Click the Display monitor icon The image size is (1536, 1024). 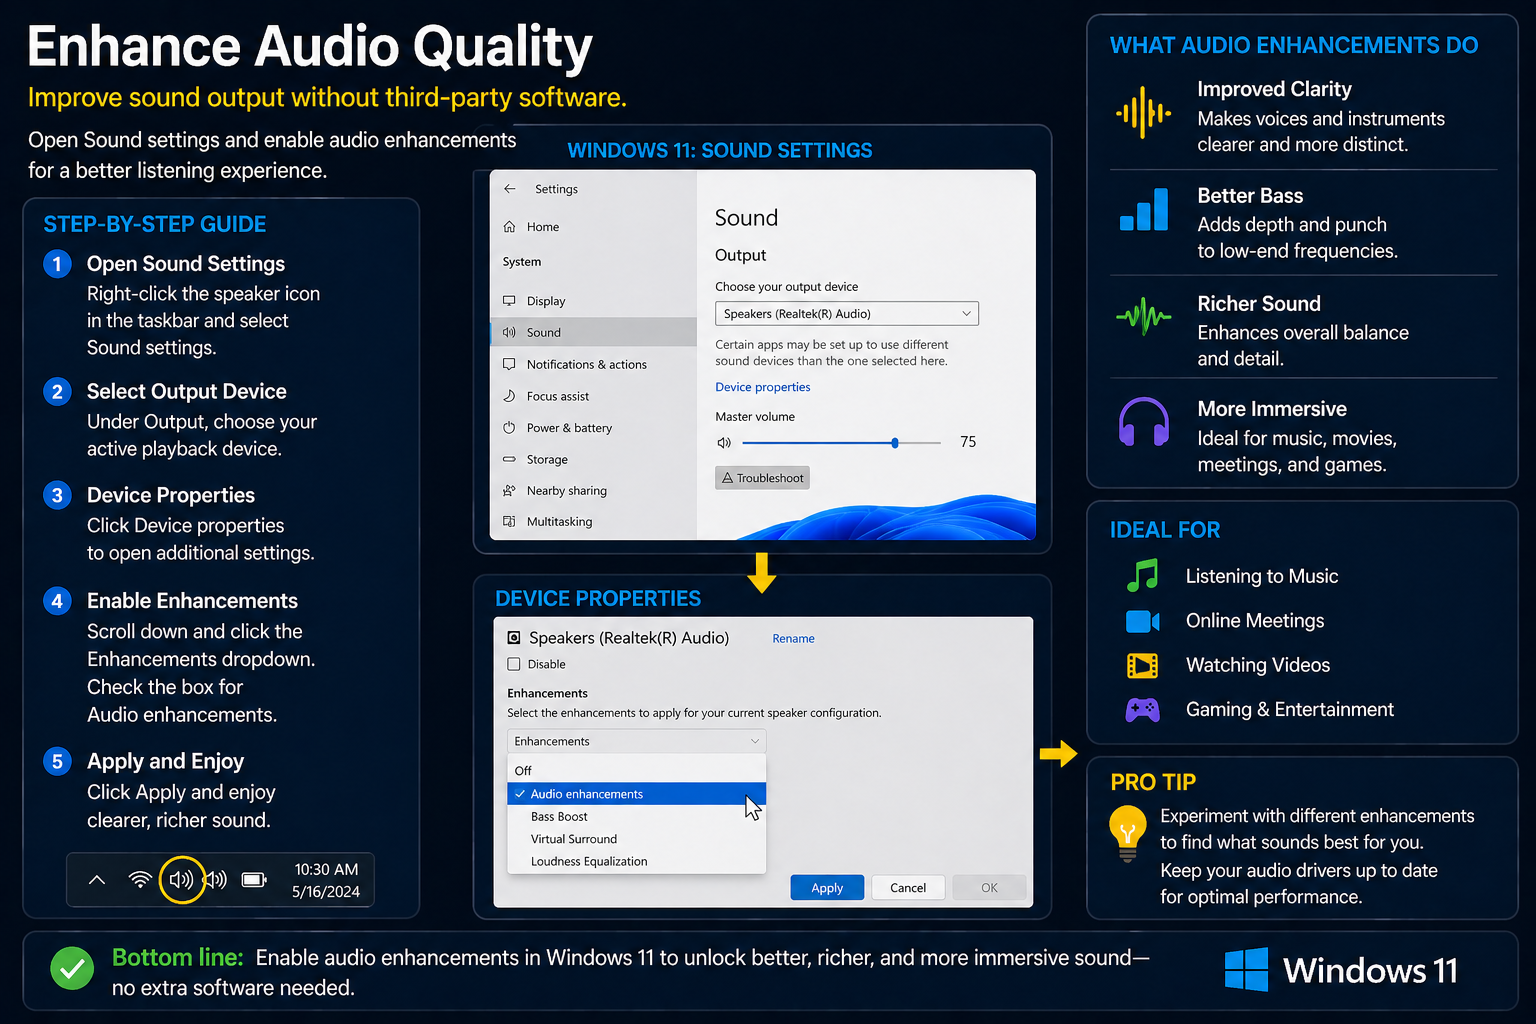pos(510,301)
